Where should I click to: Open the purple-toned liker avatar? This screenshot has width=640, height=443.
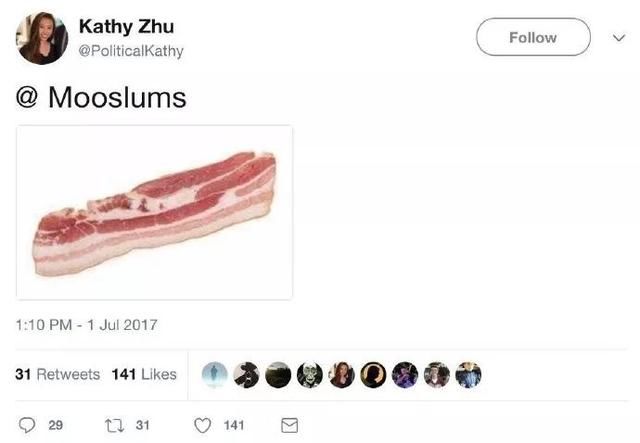coord(405,374)
